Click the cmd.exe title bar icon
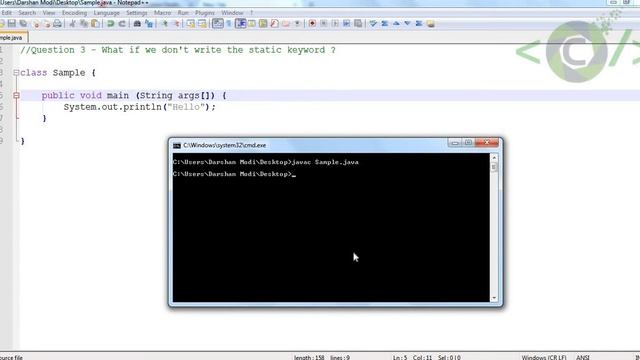Viewport: 640px width, 360px height. click(177, 145)
